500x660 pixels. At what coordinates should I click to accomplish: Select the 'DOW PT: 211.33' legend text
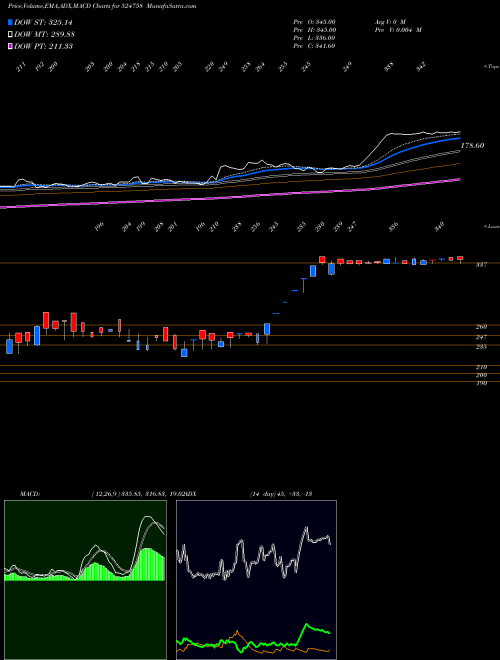point(44,46)
